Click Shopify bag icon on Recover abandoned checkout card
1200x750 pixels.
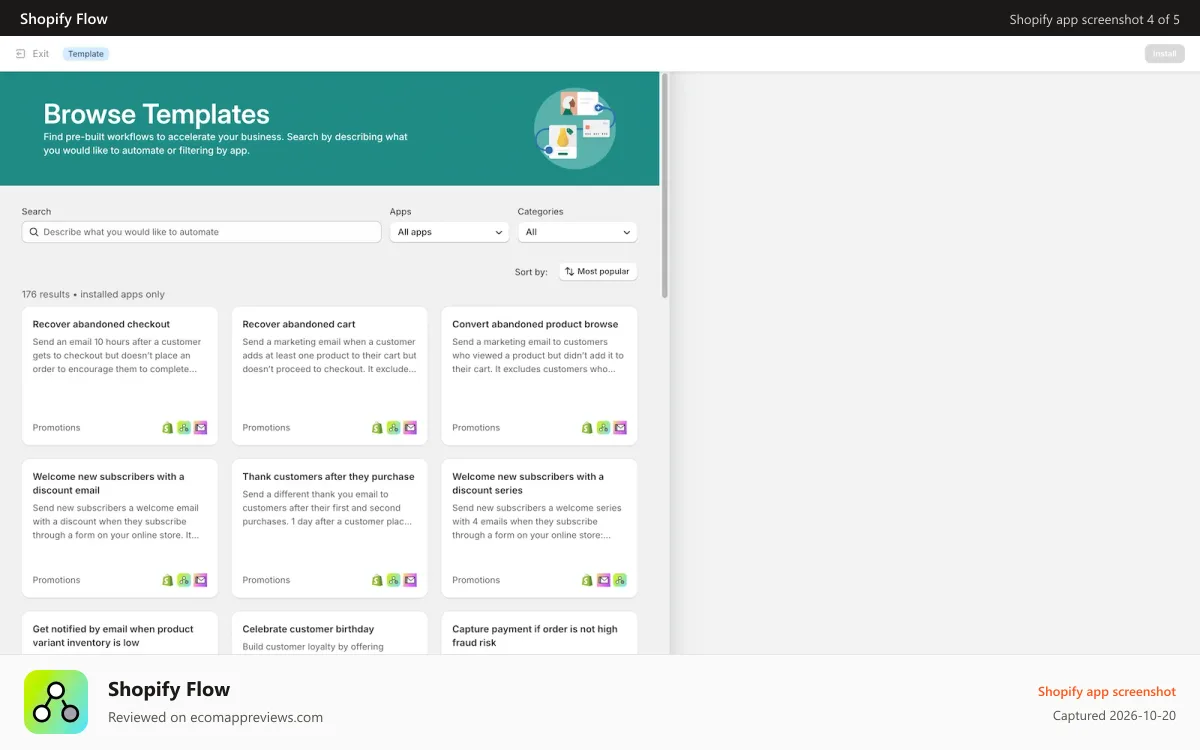click(x=168, y=428)
